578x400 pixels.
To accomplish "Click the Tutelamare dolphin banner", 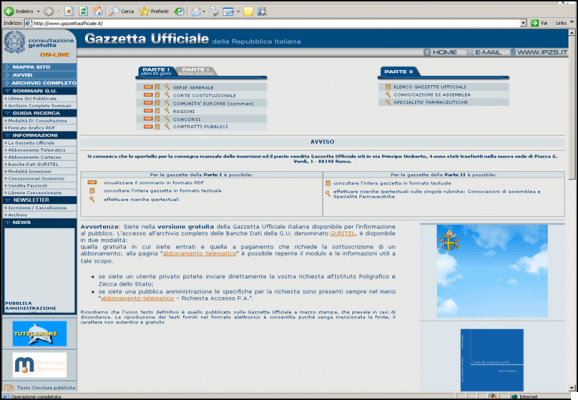I will pyautogui.click(x=39, y=334).
